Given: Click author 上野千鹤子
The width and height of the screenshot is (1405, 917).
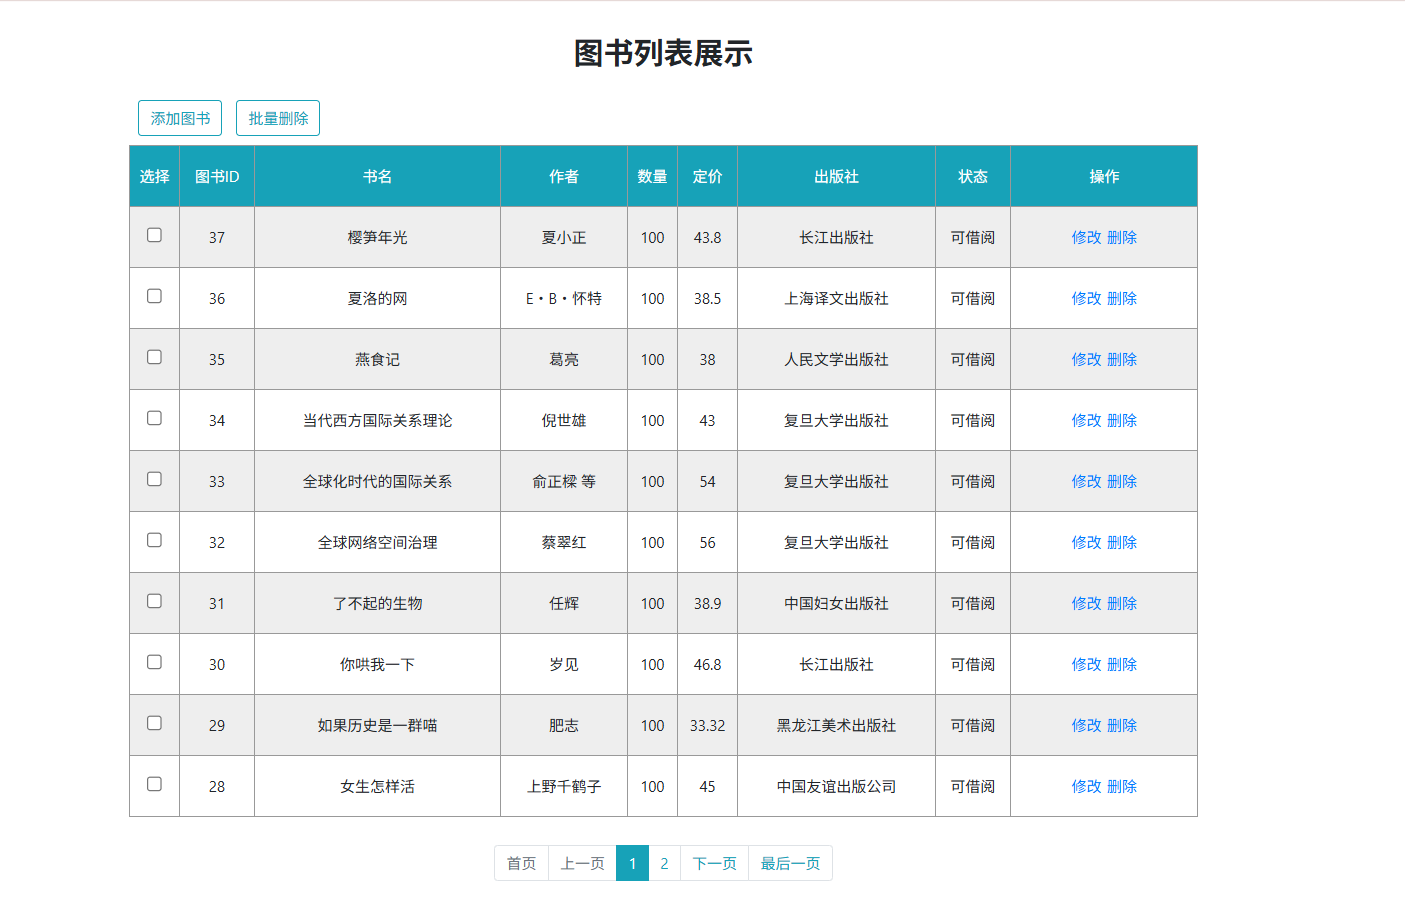Looking at the screenshot, I should coord(564,786).
